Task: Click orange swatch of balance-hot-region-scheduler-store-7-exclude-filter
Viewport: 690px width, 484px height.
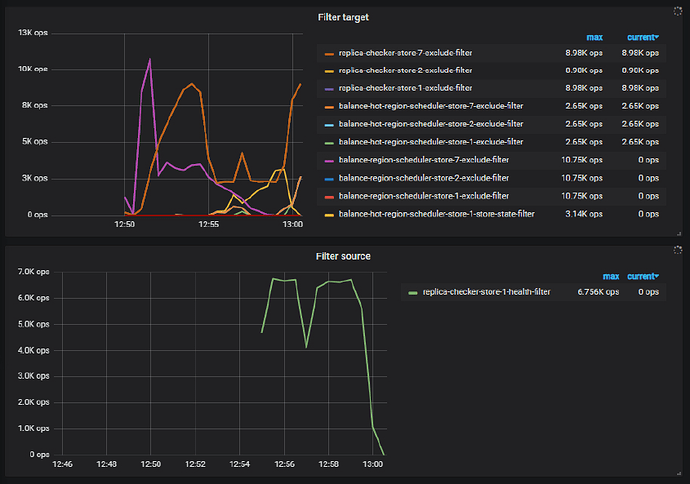Action: (x=329, y=107)
